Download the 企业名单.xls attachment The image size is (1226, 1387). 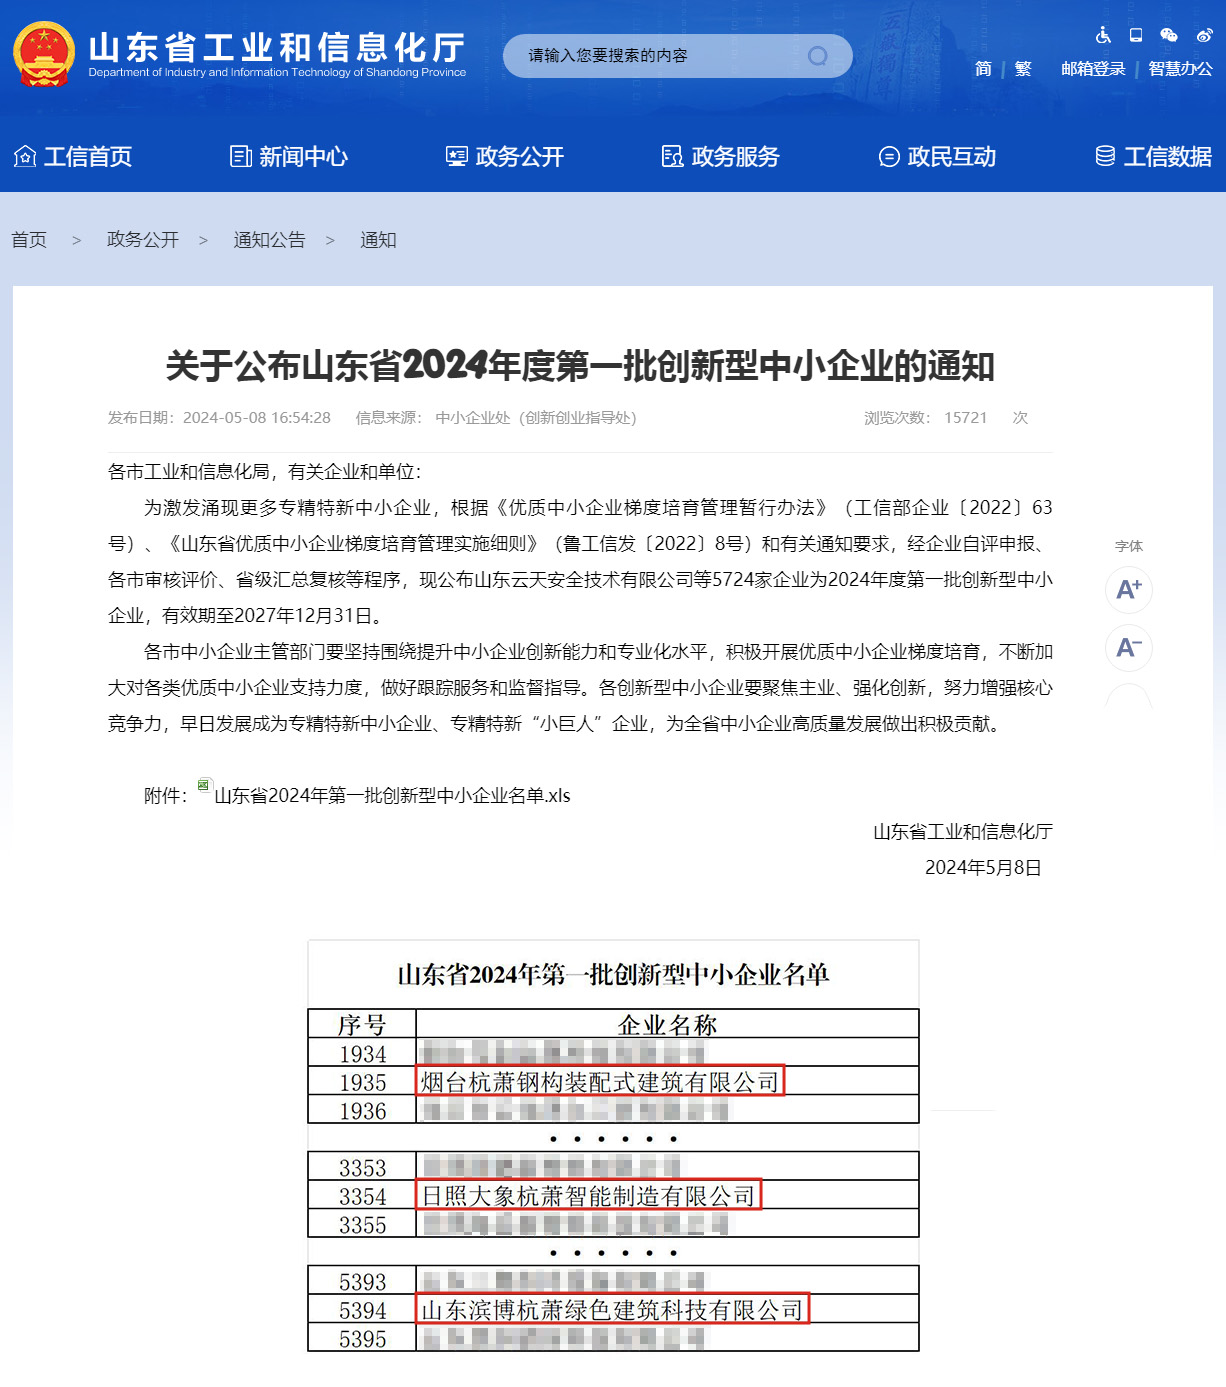(x=392, y=796)
